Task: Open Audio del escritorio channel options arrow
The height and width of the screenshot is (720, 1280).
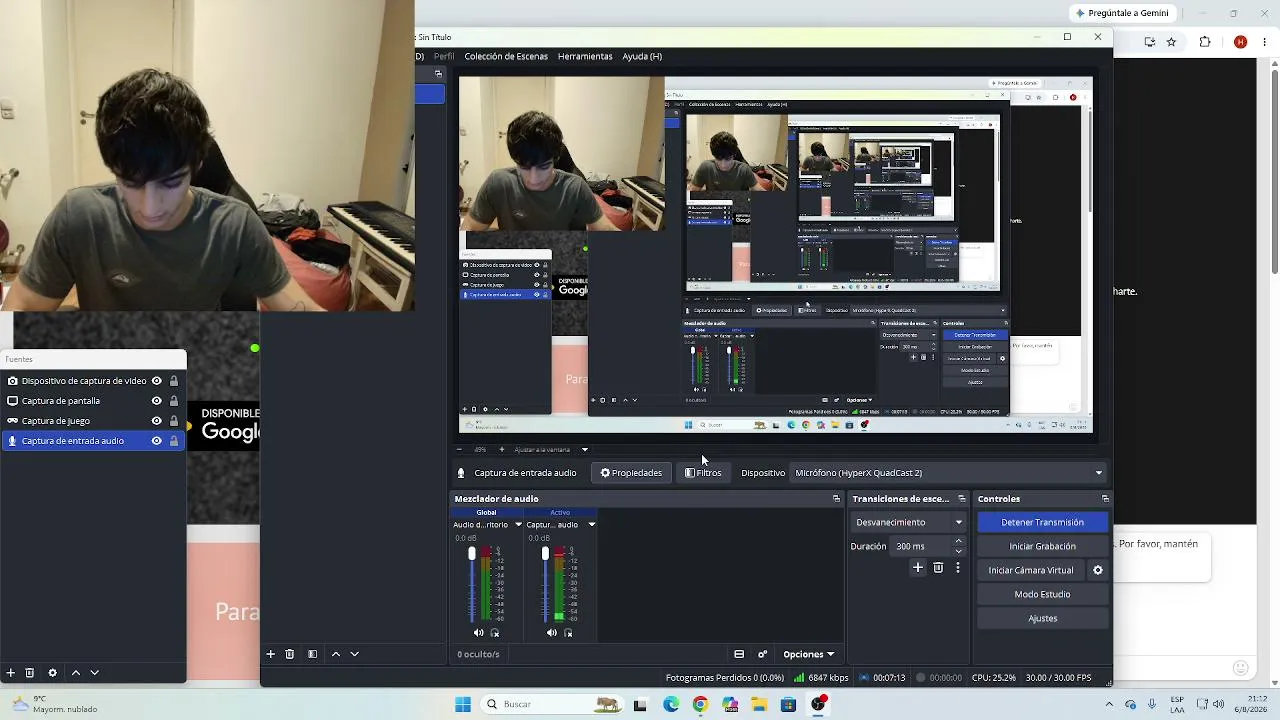Action: click(x=518, y=525)
